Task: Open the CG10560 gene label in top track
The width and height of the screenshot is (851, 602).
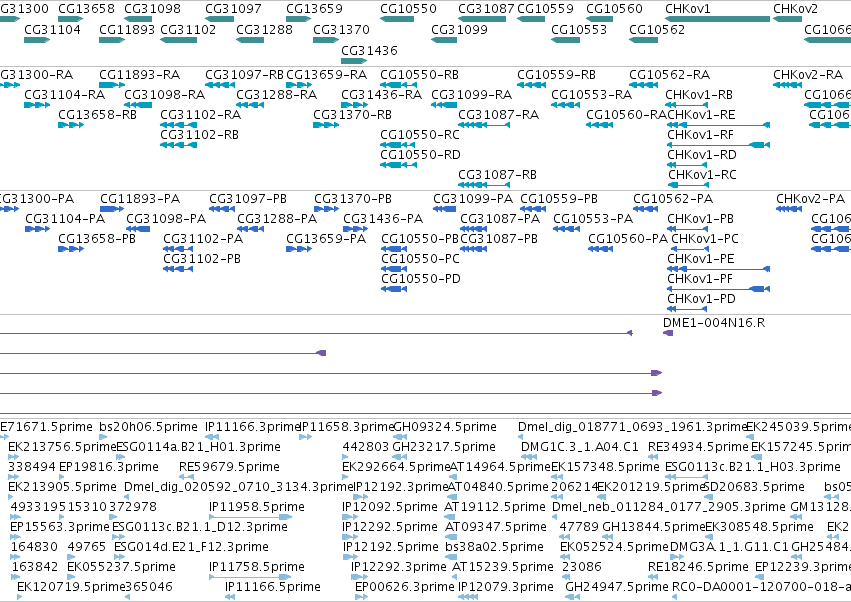Action: tap(614, 9)
